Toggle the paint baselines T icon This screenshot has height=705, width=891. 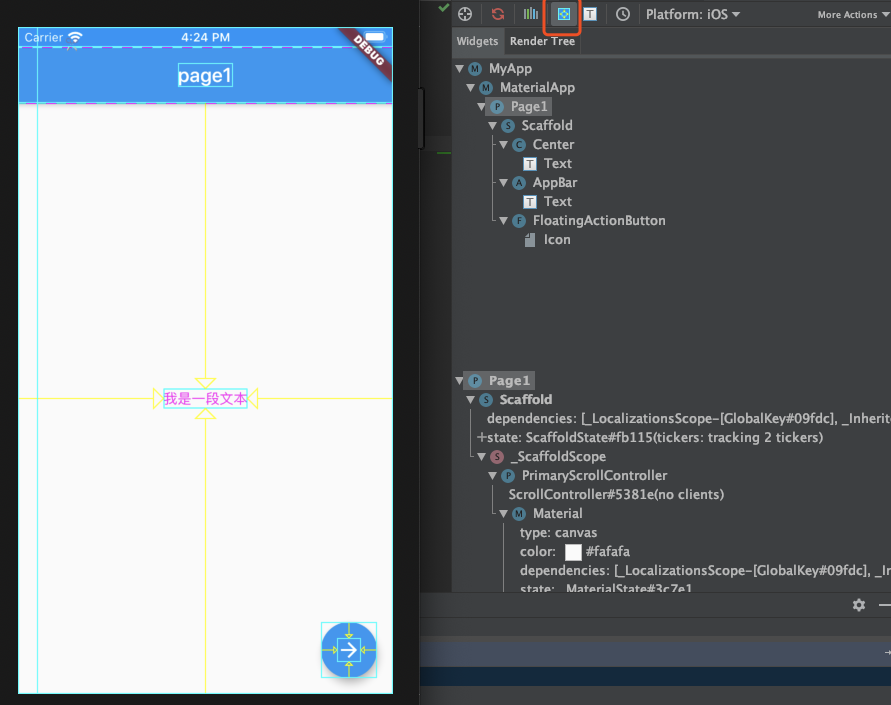click(590, 14)
